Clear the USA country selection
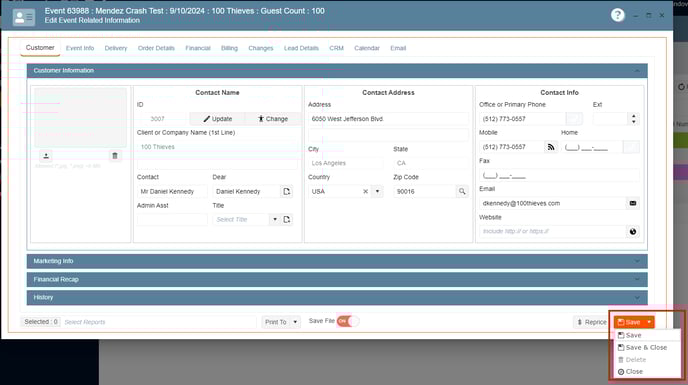Image resolution: width=688 pixels, height=385 pixels. 366,191
